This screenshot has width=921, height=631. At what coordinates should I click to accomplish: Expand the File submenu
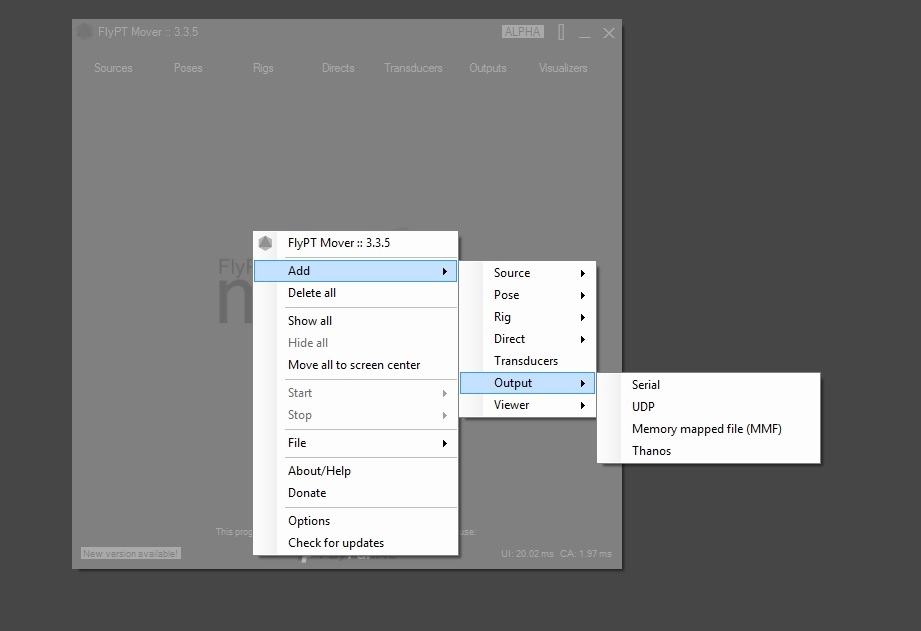355,443
